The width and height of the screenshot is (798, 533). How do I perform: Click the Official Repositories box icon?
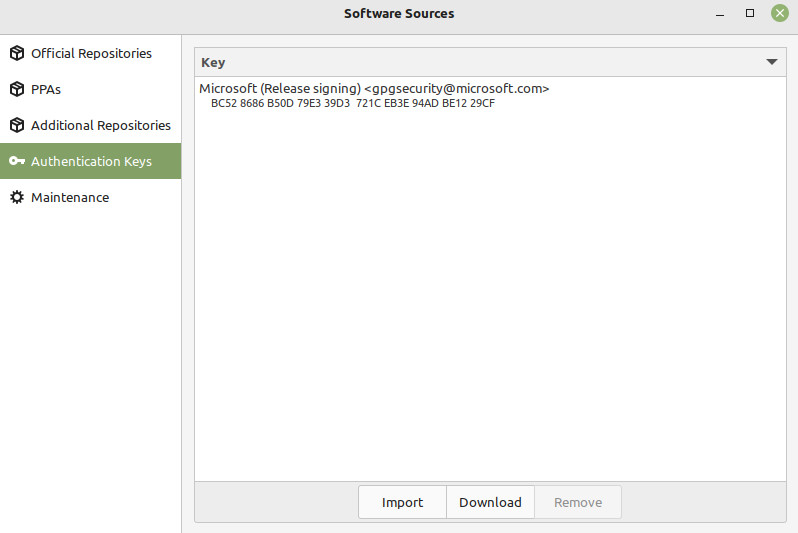click(17, 53)
